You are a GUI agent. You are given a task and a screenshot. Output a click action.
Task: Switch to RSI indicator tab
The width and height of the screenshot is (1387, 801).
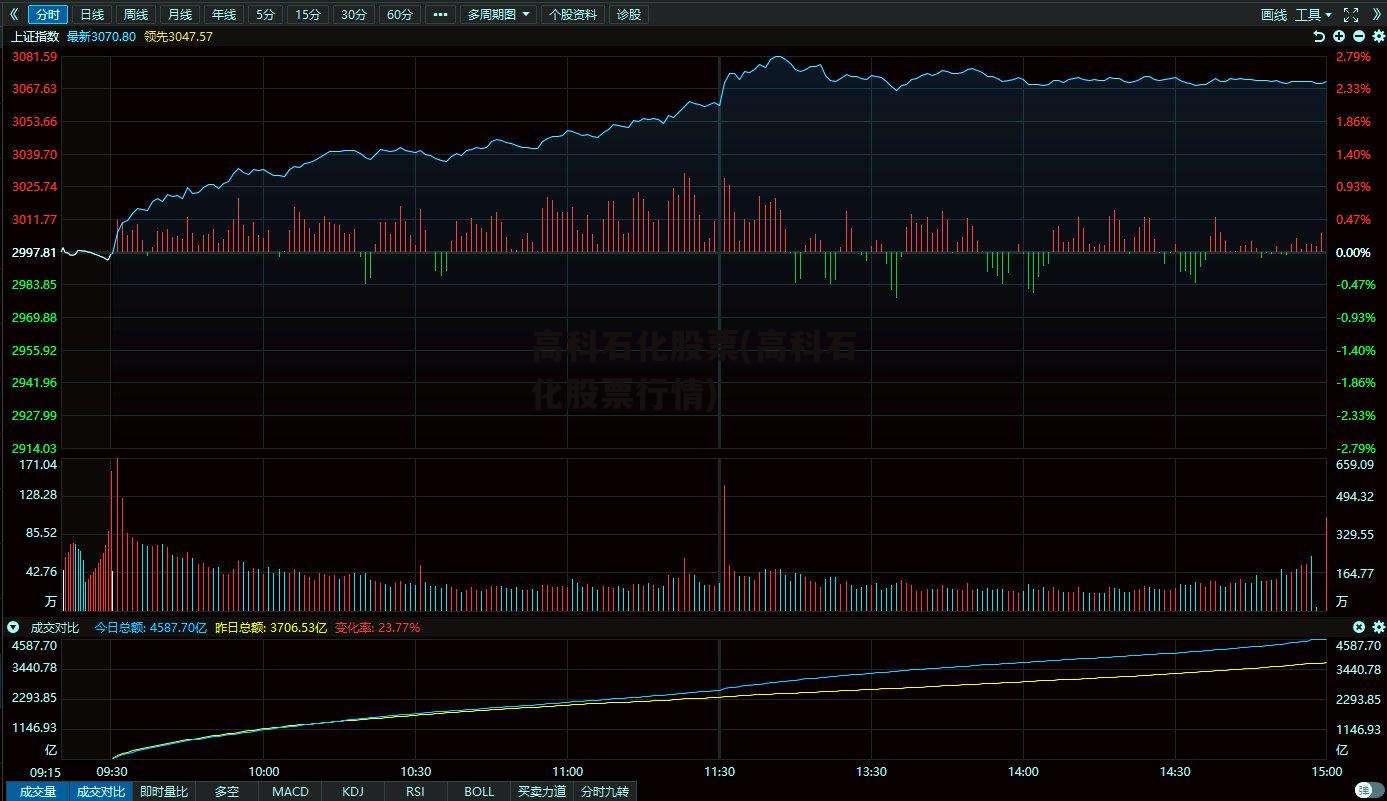pyautogui.click(x=415, y=791)
